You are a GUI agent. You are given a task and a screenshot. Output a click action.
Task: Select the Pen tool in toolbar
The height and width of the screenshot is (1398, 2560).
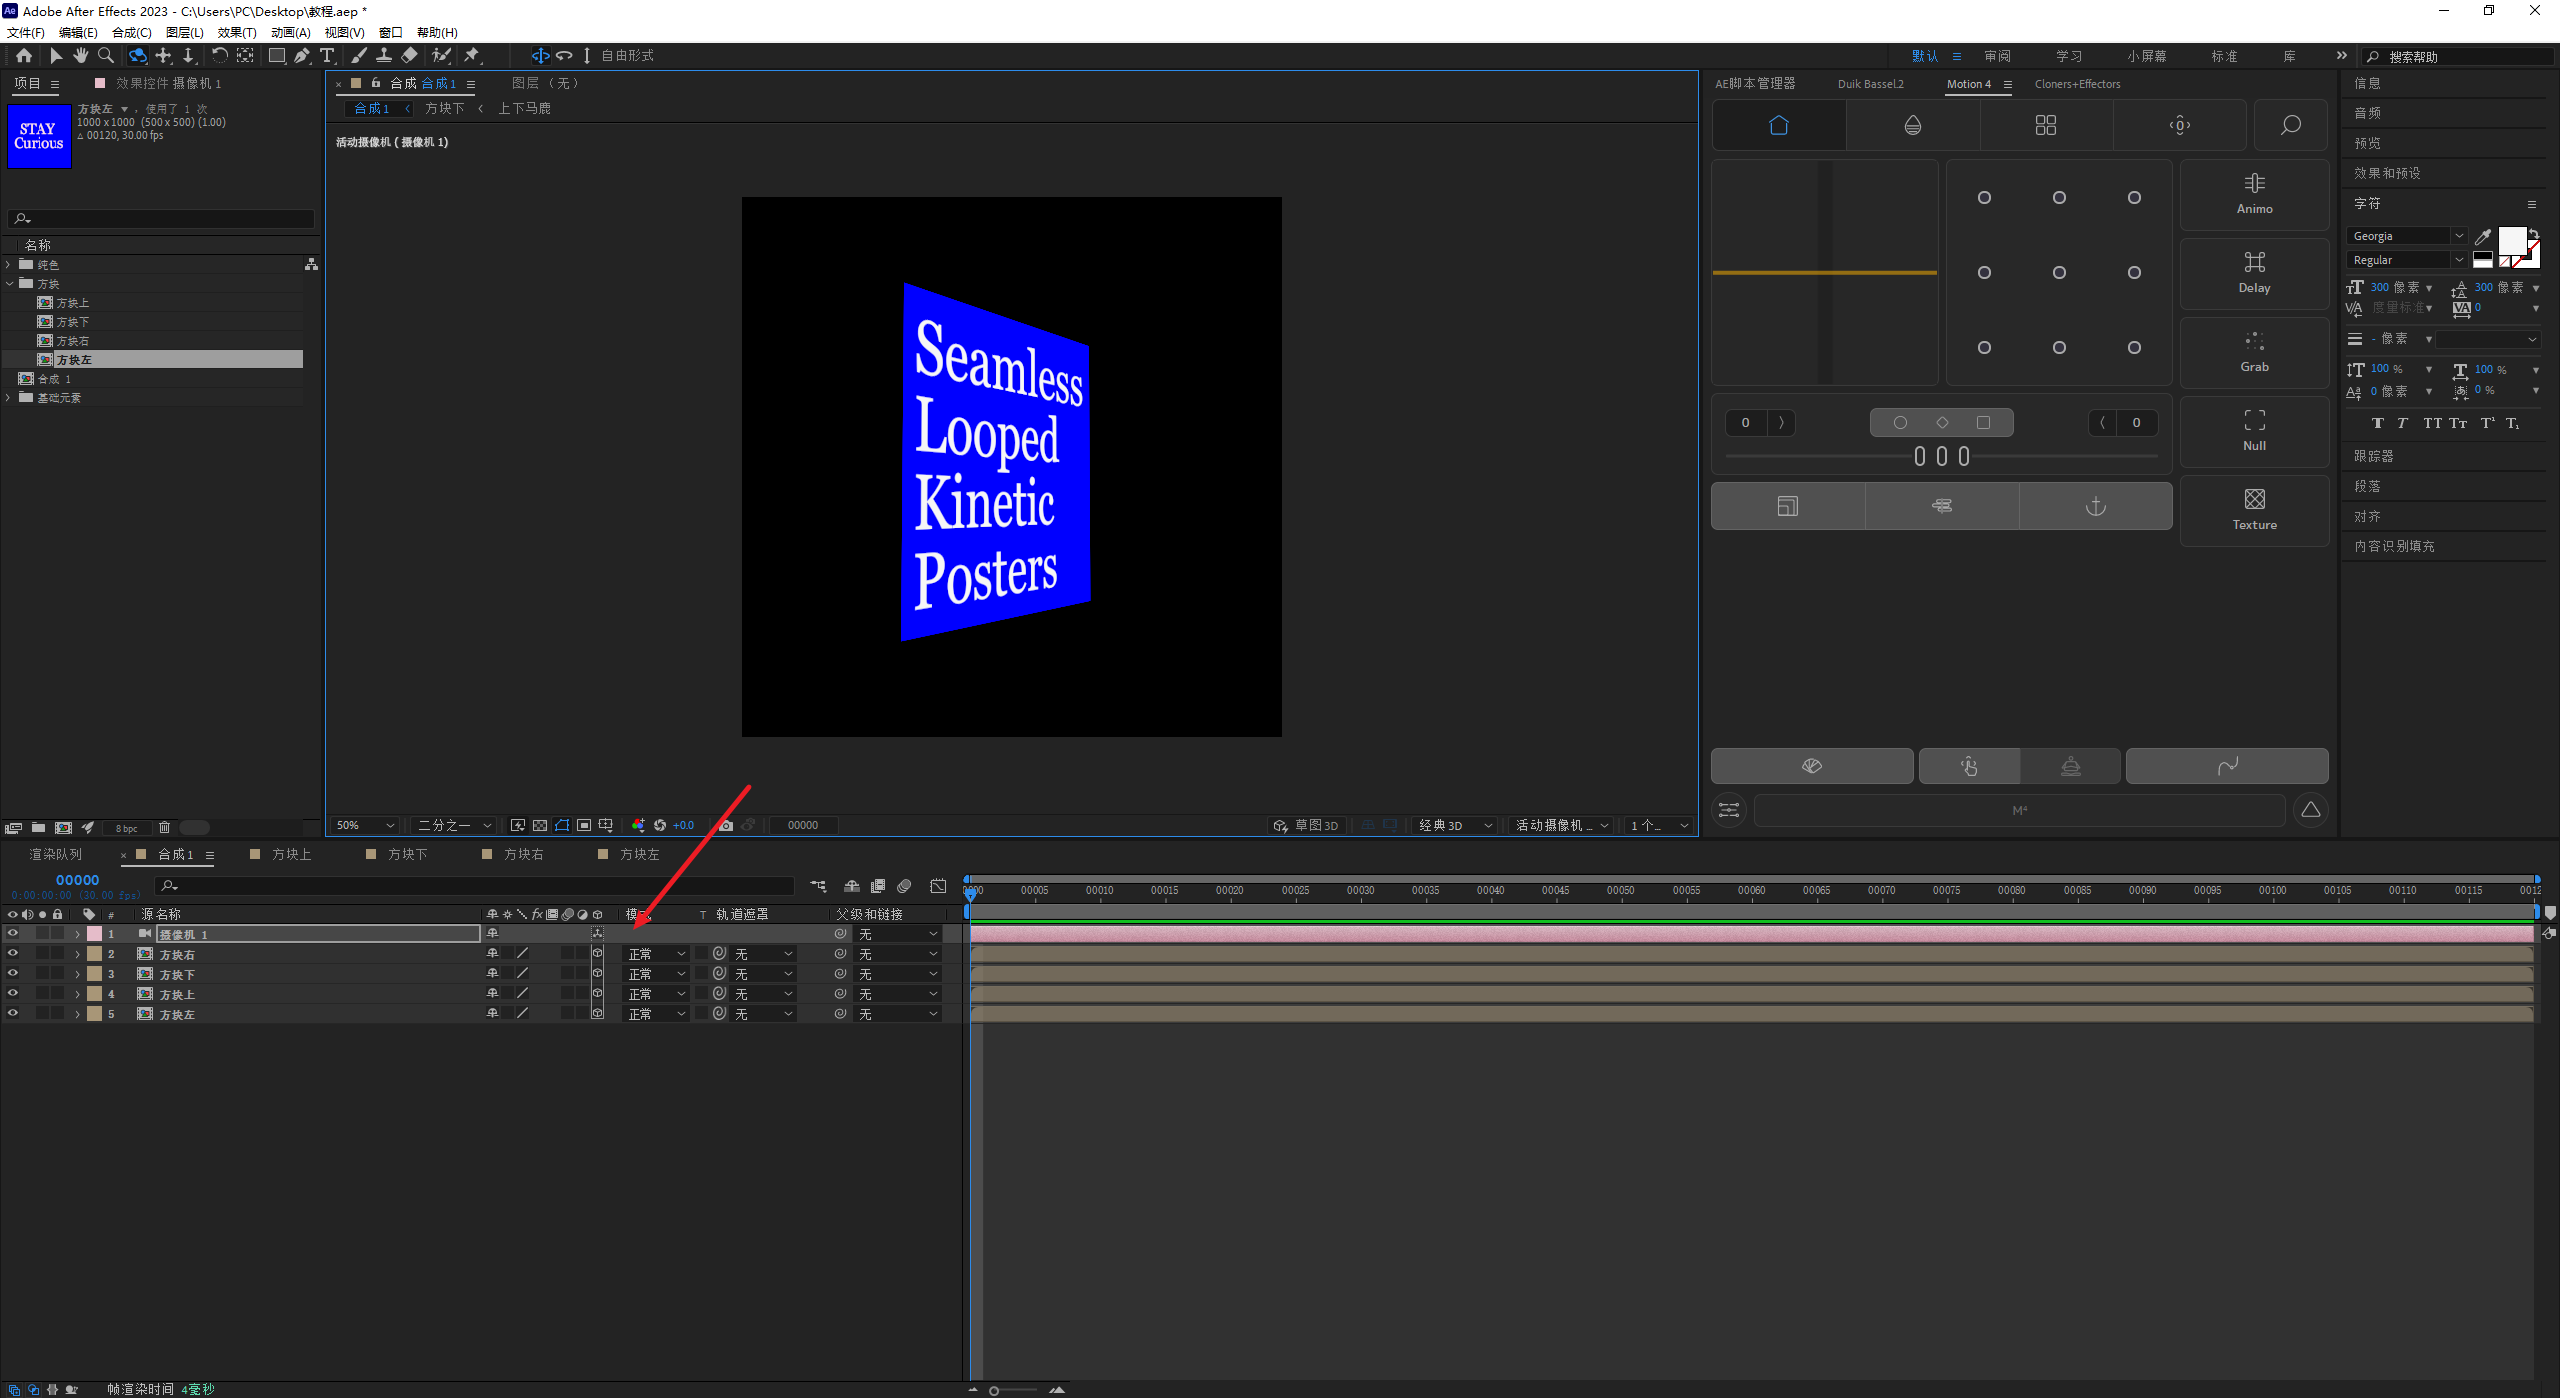[x=301, y=56]
